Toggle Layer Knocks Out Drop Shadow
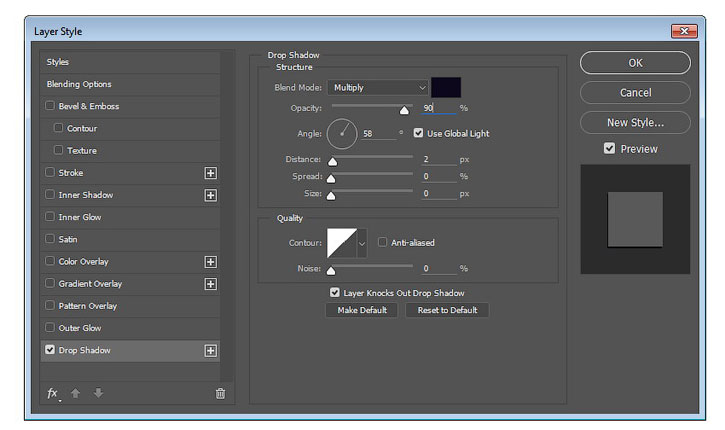The height and width of the screenshot is (430, 725). click(x=335, y=292)
